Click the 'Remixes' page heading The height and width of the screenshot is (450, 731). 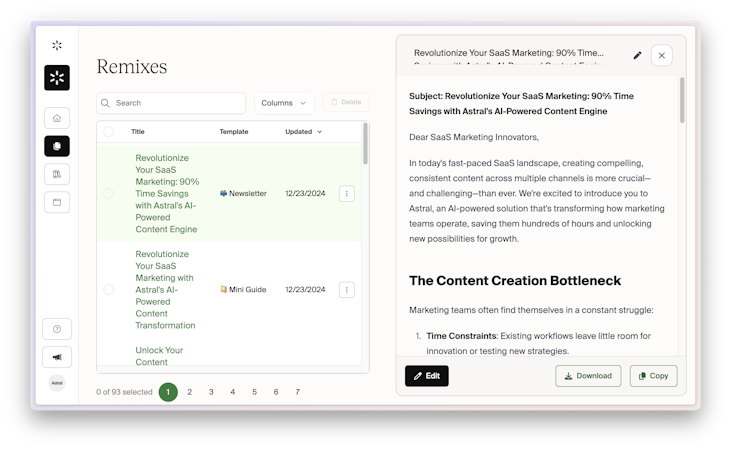[x=131, y=66]
